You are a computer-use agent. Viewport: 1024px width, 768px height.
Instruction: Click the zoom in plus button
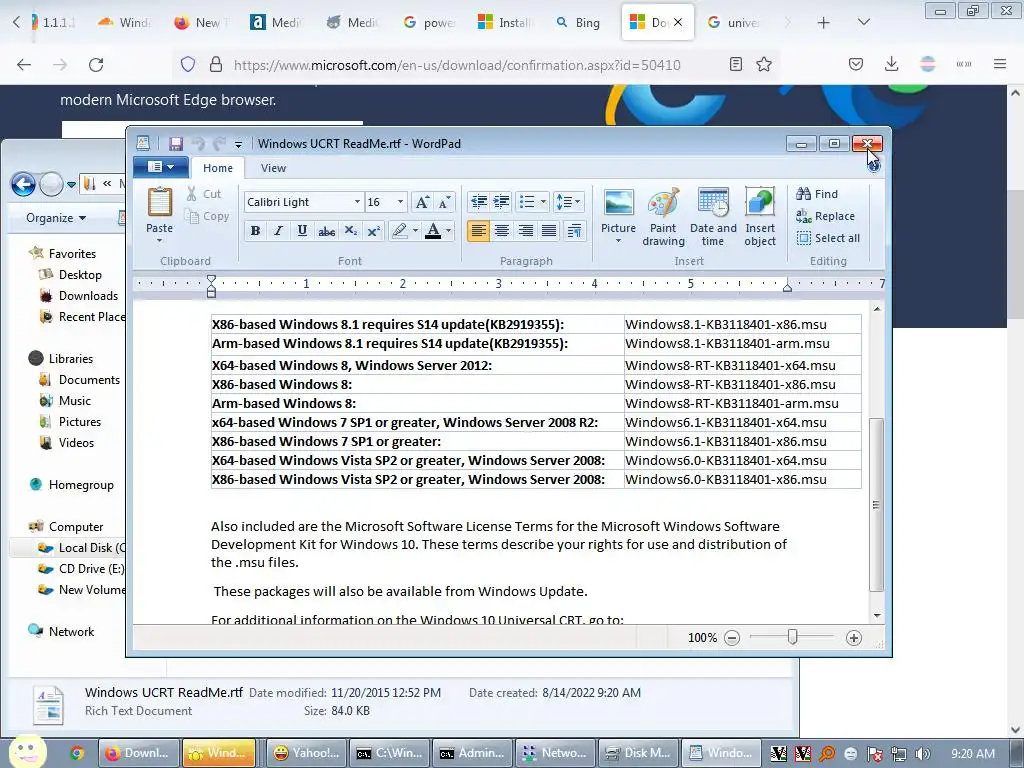(x=854, y=638)
